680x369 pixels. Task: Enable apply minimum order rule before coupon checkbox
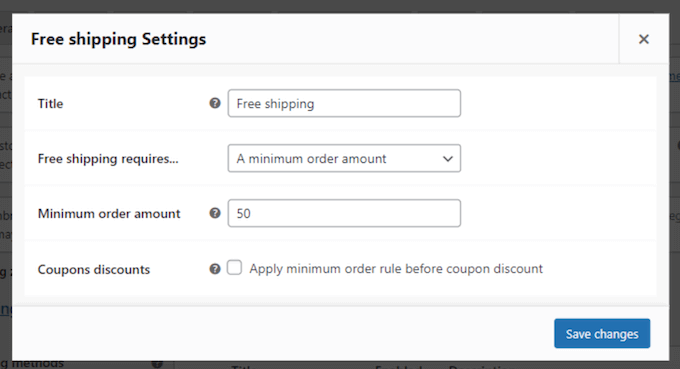pyautogui.click(x=235, y=268)
